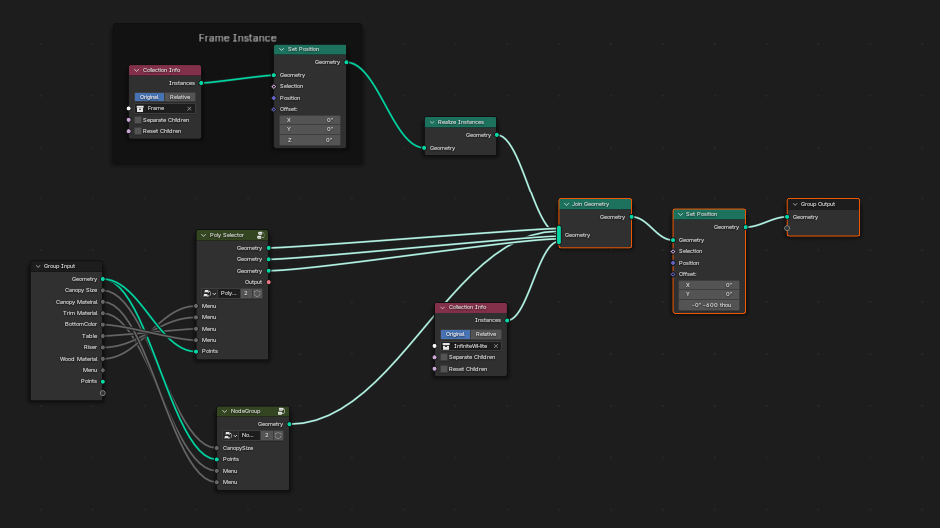Click the Poly... node group name field
The image size is (940, 528).
[x=229, y=293]
